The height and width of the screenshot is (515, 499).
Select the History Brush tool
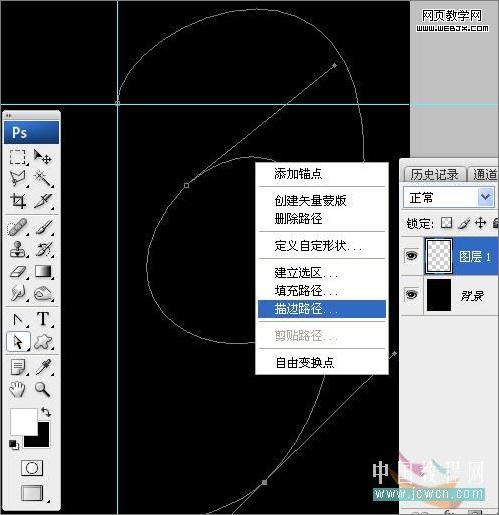coord(43,249)
